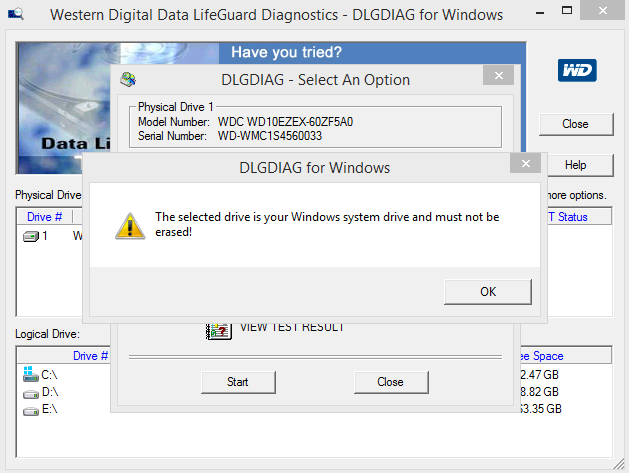This screenshot has height=473, width=629.
Task: Click the VIEW TEST RESULT label
Action: [x=292, y=327]
